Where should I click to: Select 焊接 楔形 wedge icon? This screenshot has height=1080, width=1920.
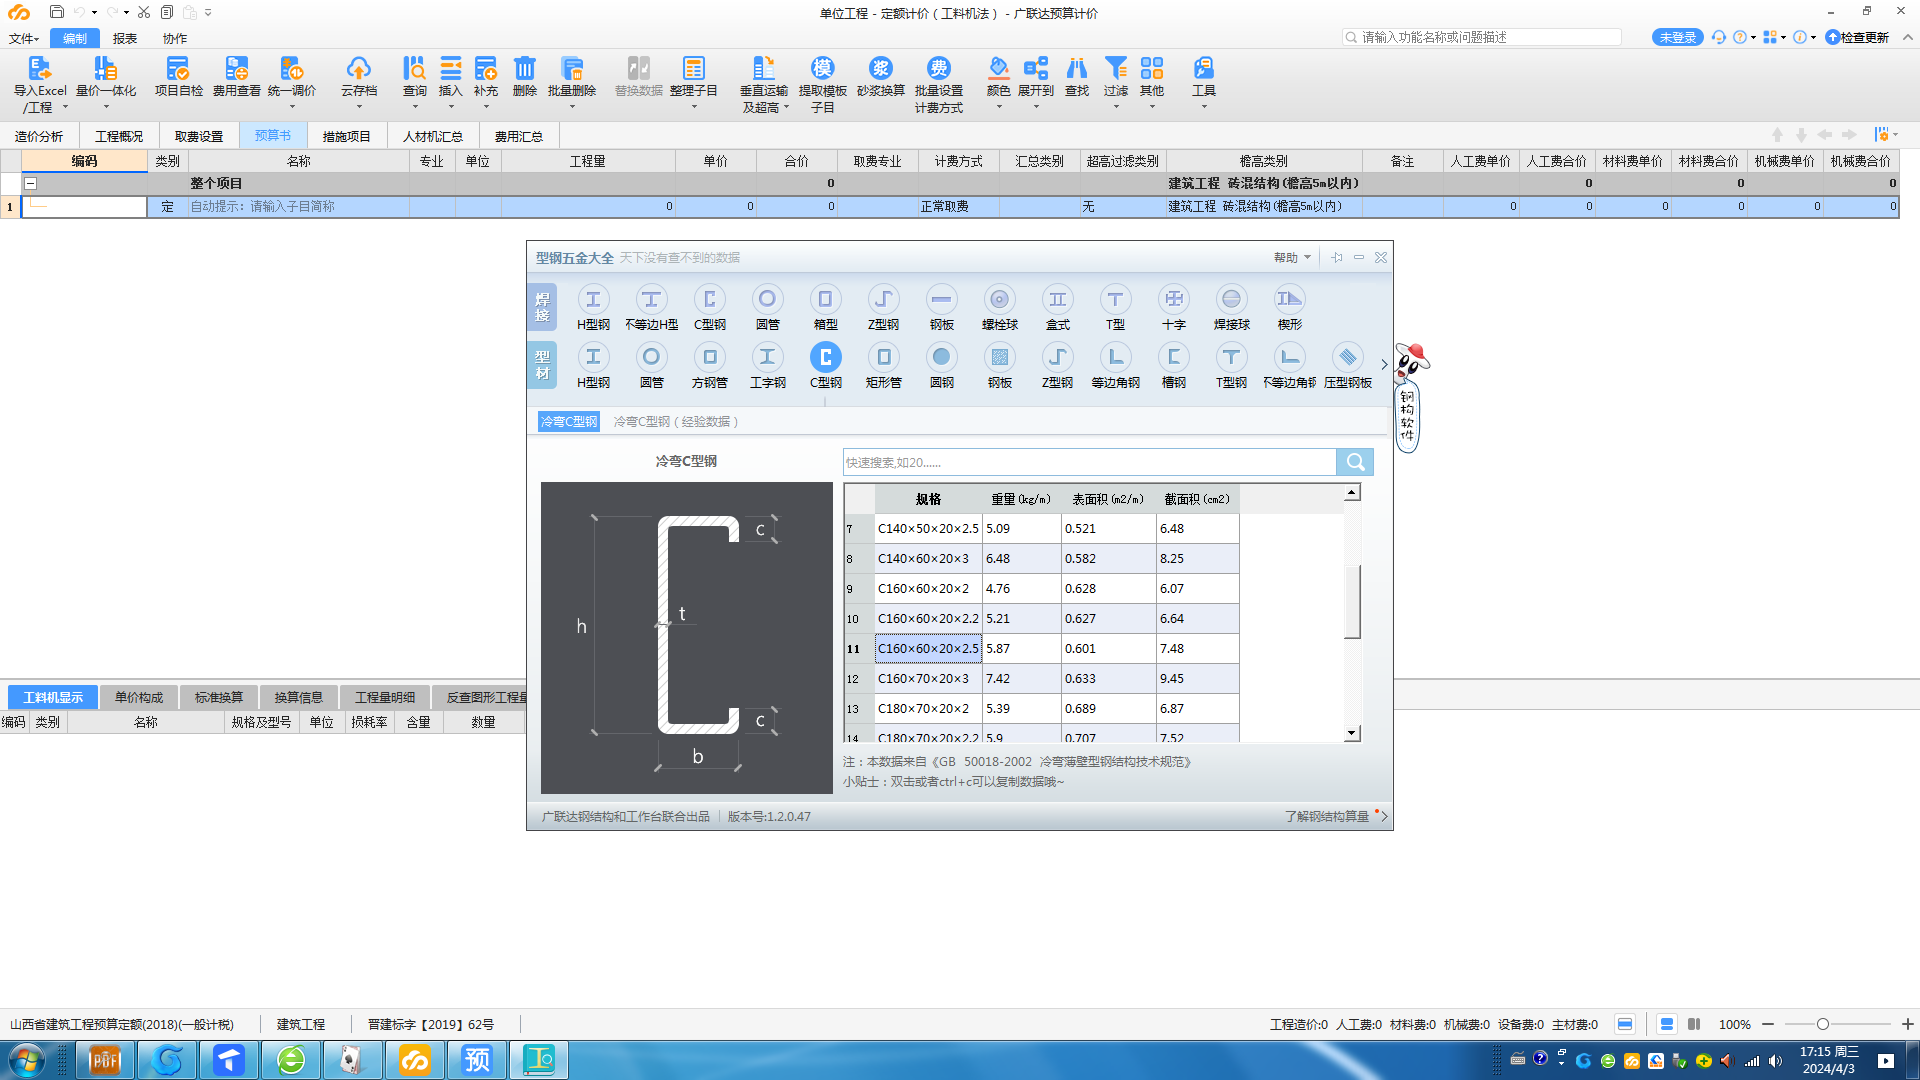click(x=1289, y=299)
